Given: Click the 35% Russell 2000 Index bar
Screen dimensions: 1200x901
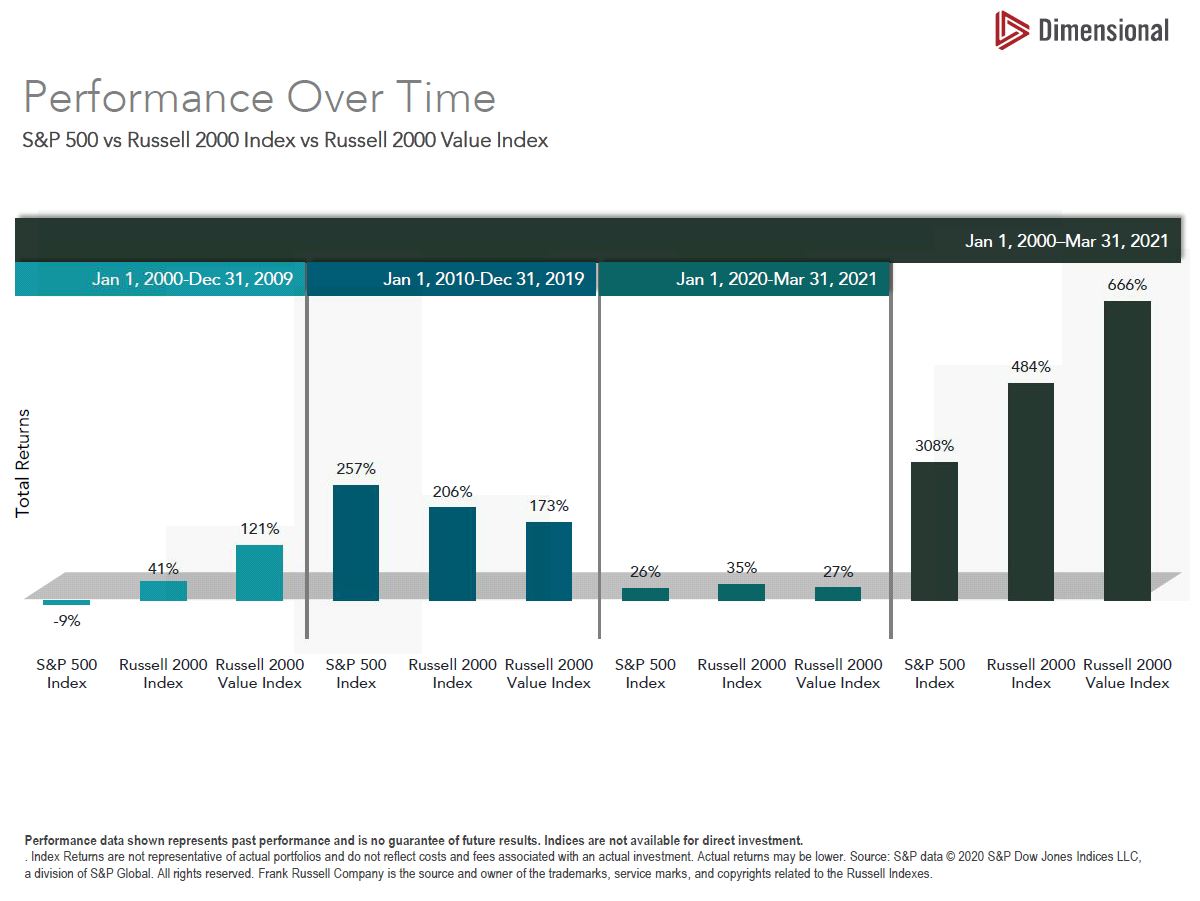Looking at the screenshot, I should click(x=742, y=592).
